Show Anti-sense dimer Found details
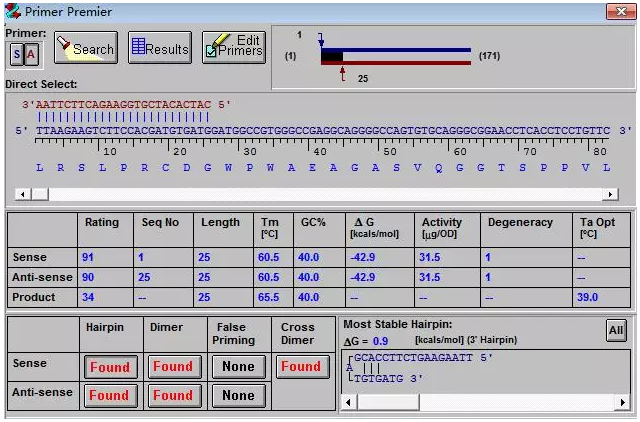This screenshot has width=640, height=422. (173, 395)
